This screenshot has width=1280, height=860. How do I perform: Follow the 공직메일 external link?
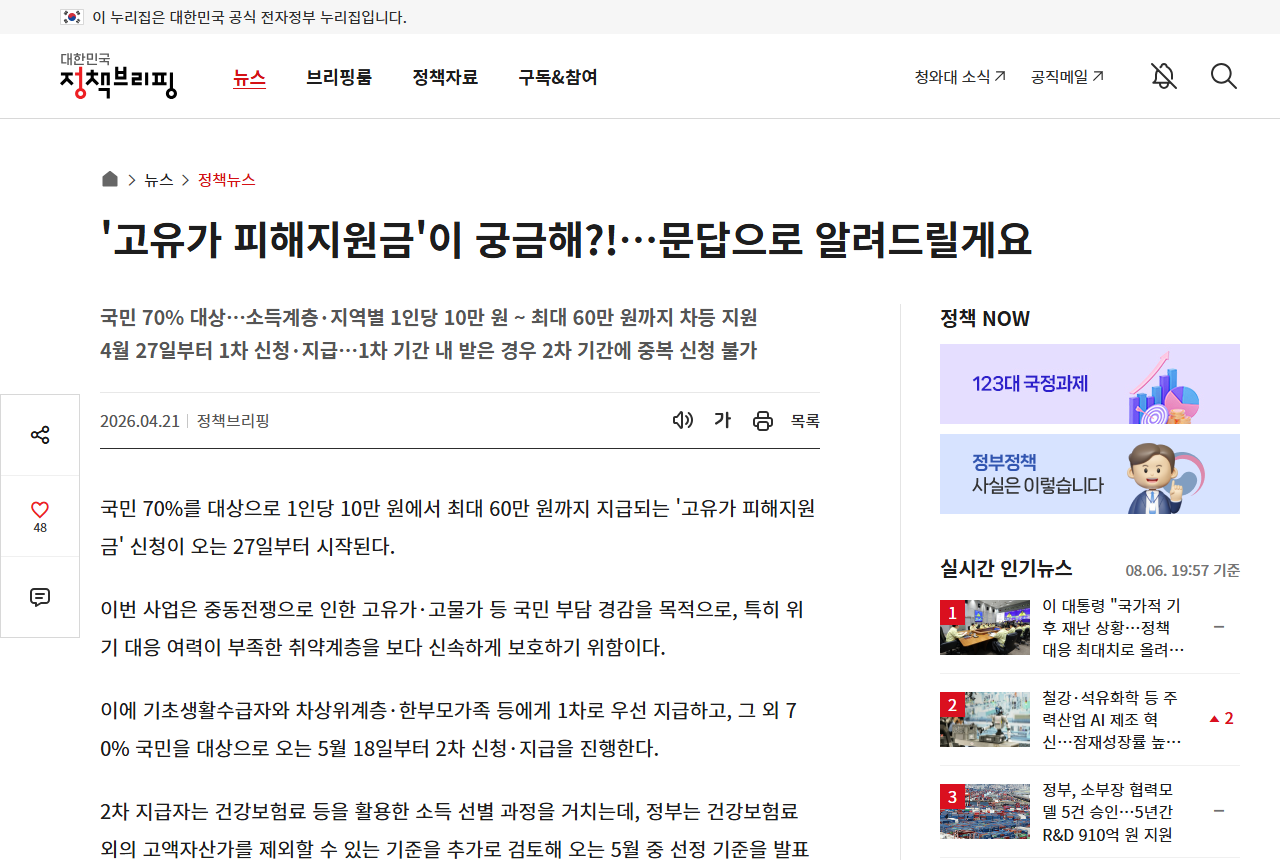click(1068, 76)
